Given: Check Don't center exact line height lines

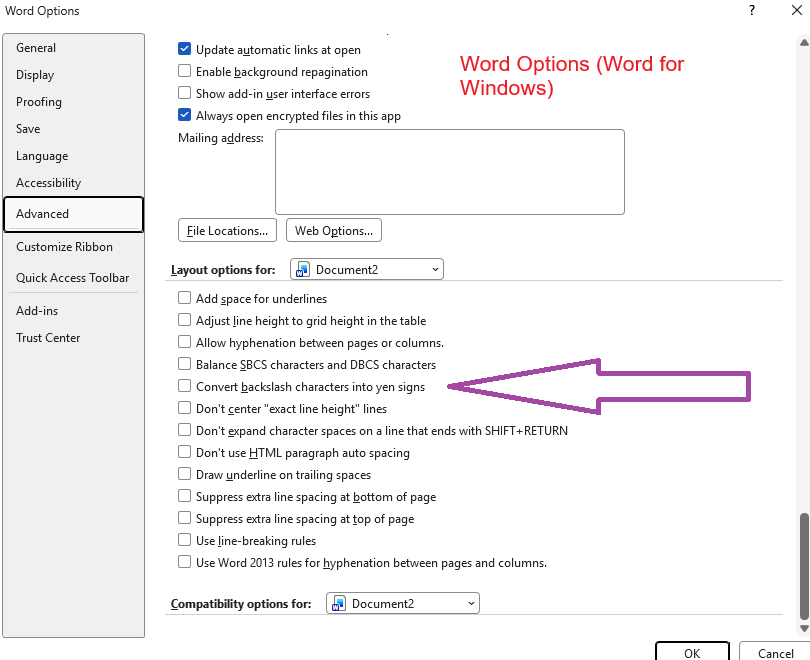Looking at the screenshot, I should click(184, 408).
